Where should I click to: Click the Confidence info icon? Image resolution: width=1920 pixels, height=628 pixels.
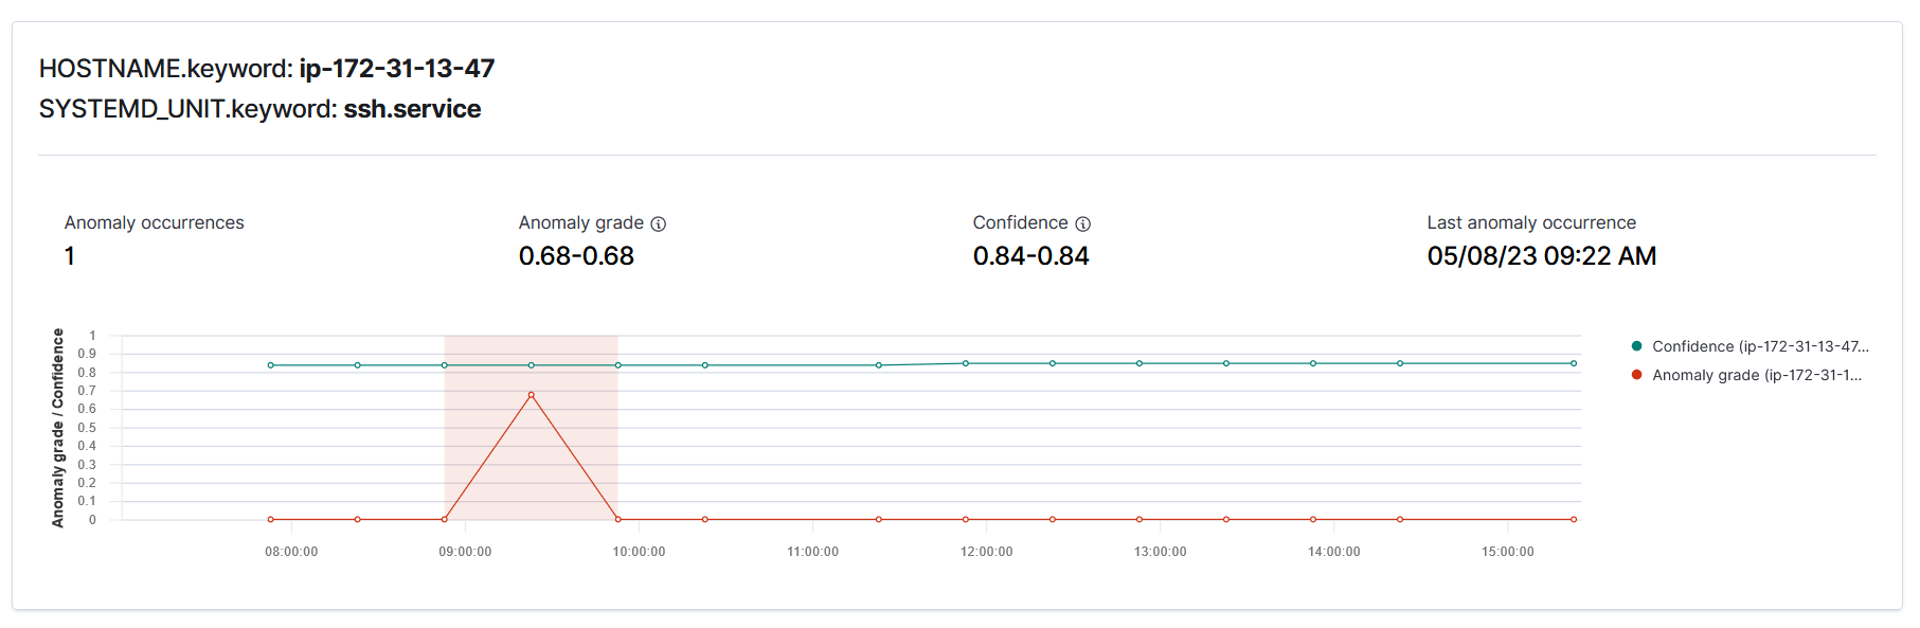click(1083, 224)
